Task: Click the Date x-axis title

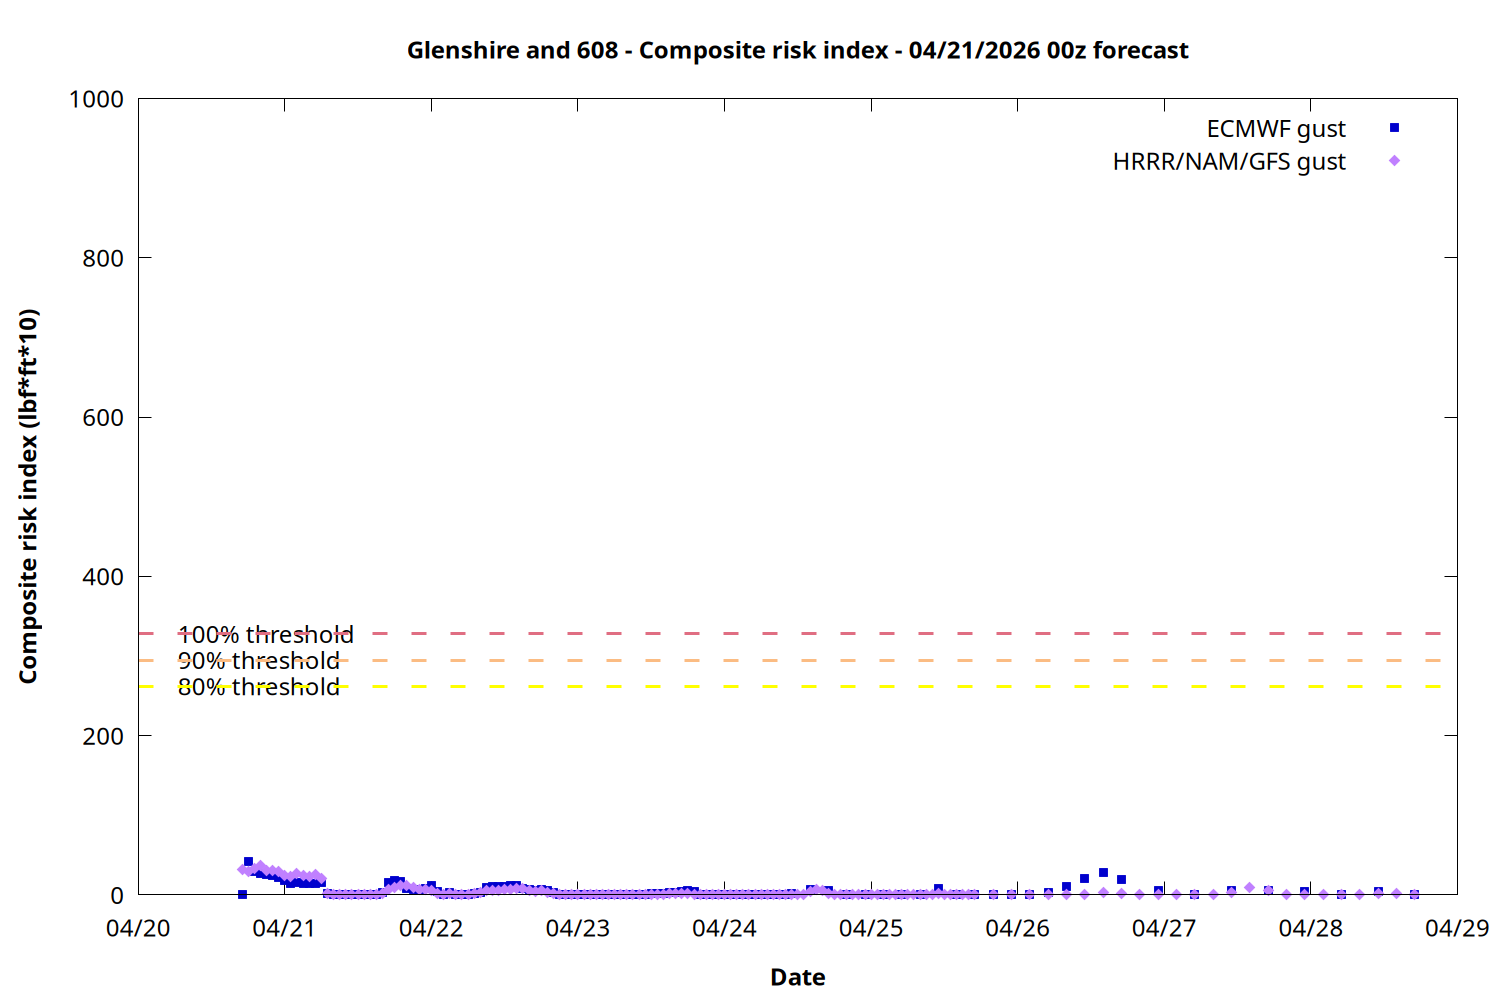Action: (797, 977)
